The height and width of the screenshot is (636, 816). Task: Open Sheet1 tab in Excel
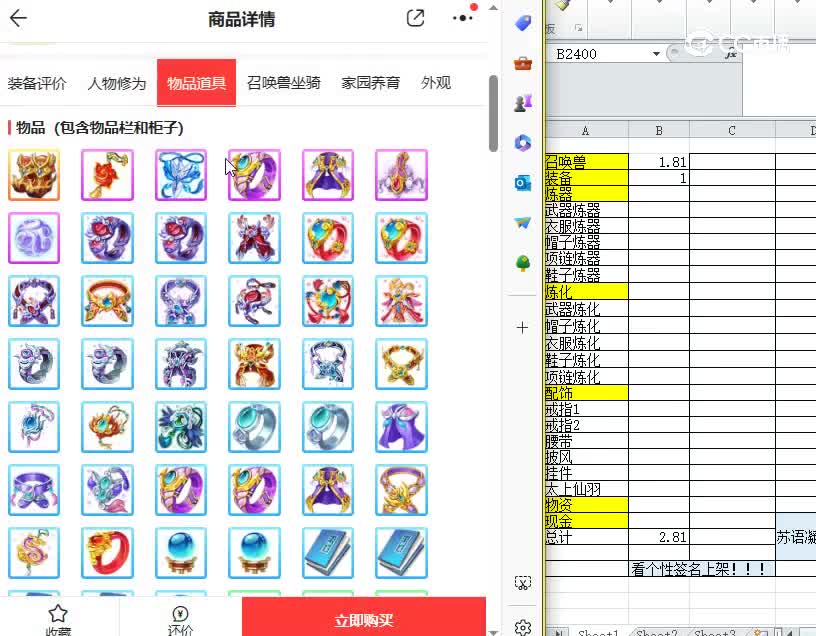coord(598,632)
